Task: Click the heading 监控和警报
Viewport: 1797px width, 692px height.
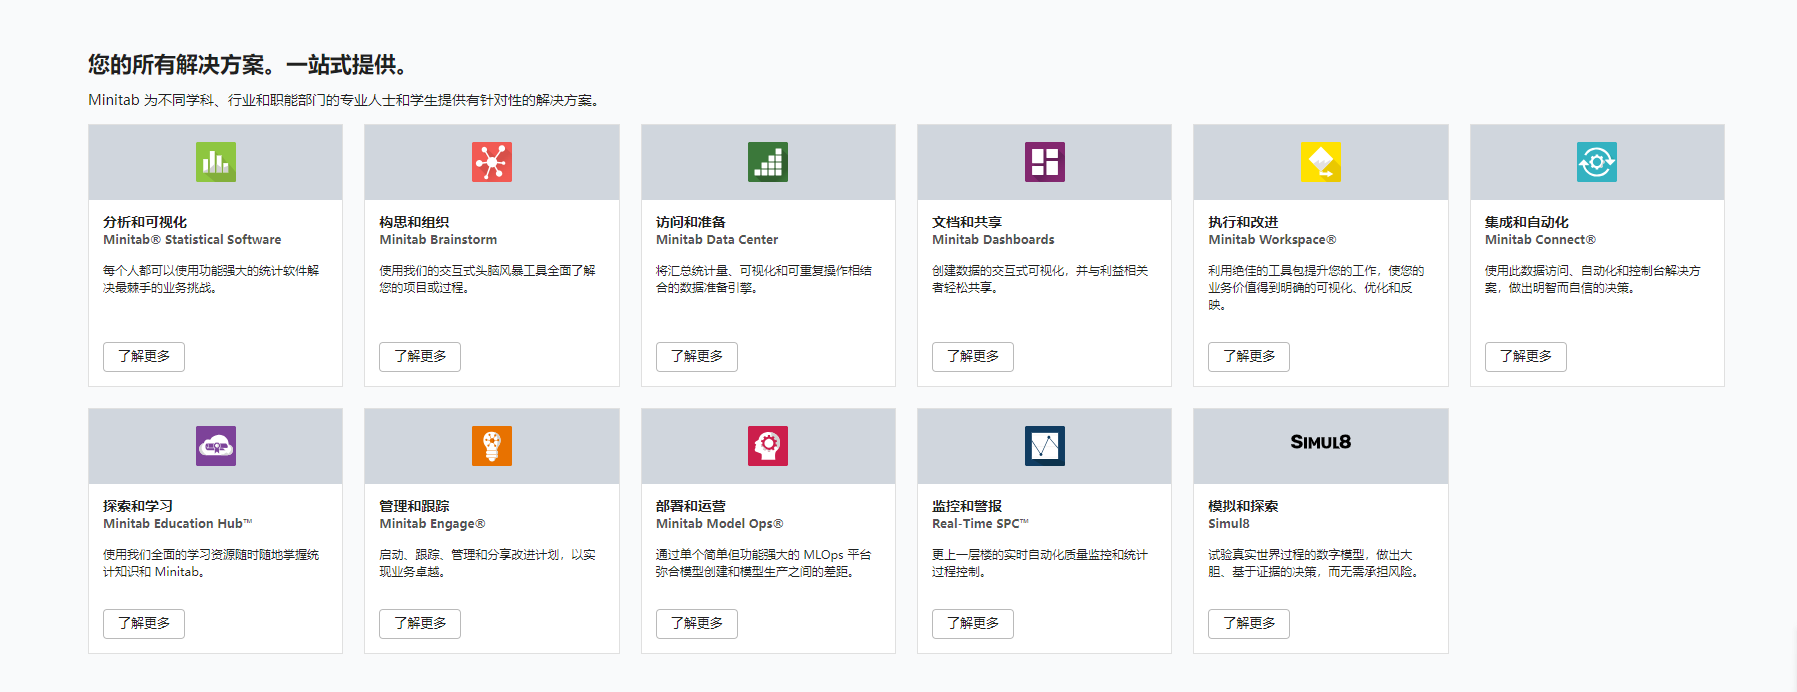Action: tap(967, 506)
